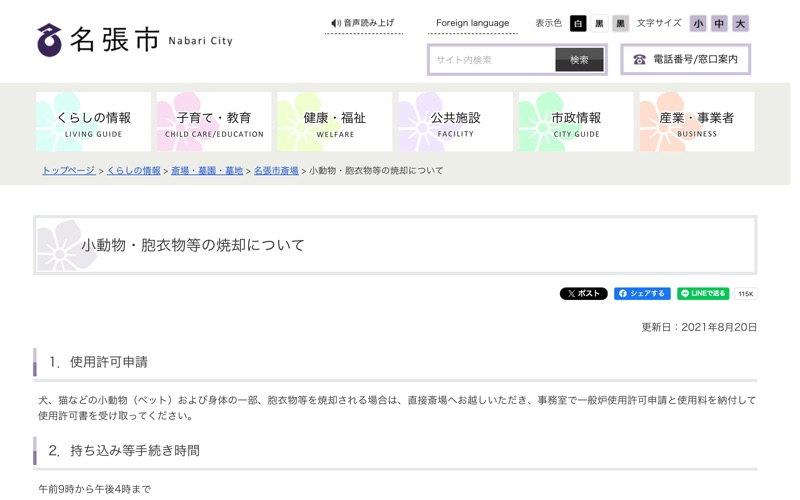Send page via LINEで送る button
The height and width of the screenshot is (500, 800).
(x=703, y=293)
